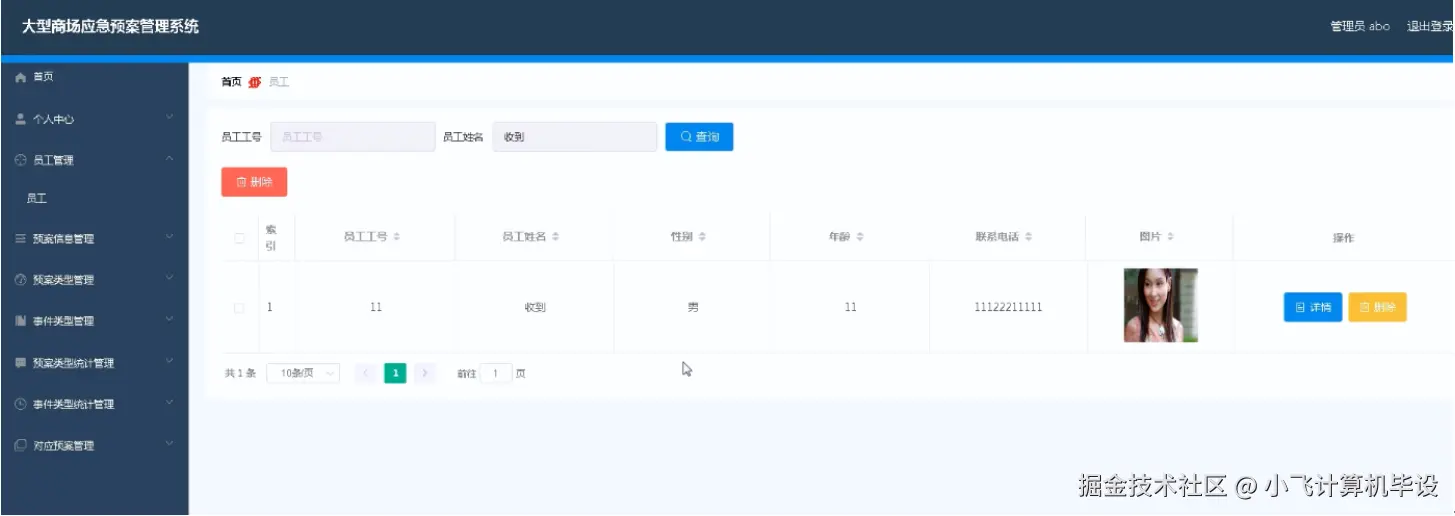
Task: Open the 10条/页 page size dropdown
Action: (x=303, y=373)
